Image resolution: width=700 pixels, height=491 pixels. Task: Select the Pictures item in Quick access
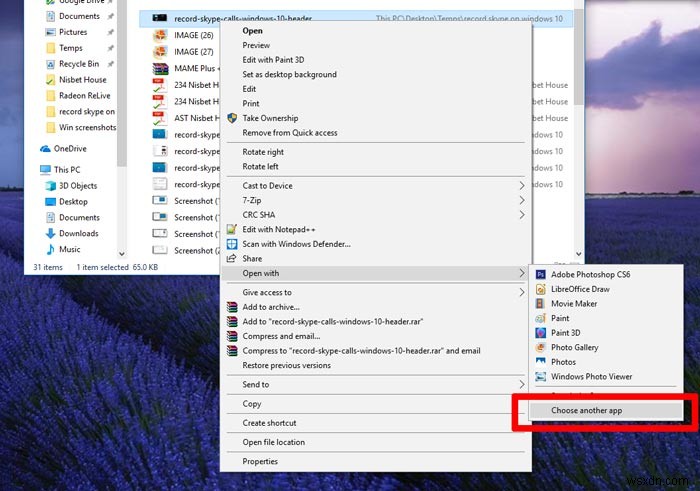(x=67, y=32)
